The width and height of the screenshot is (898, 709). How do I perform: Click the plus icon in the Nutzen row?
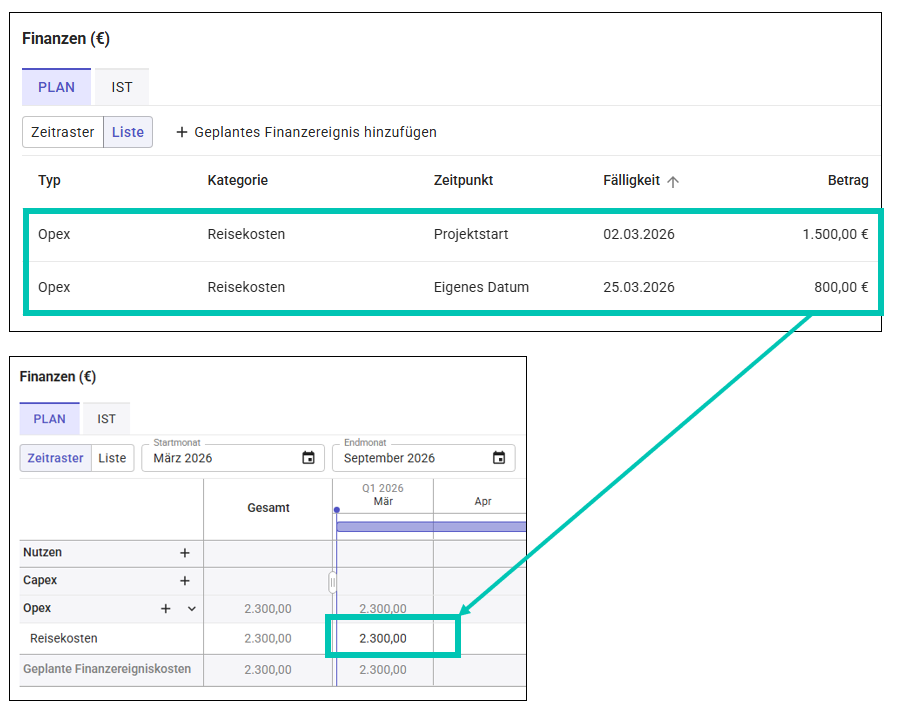coord(184,553)
